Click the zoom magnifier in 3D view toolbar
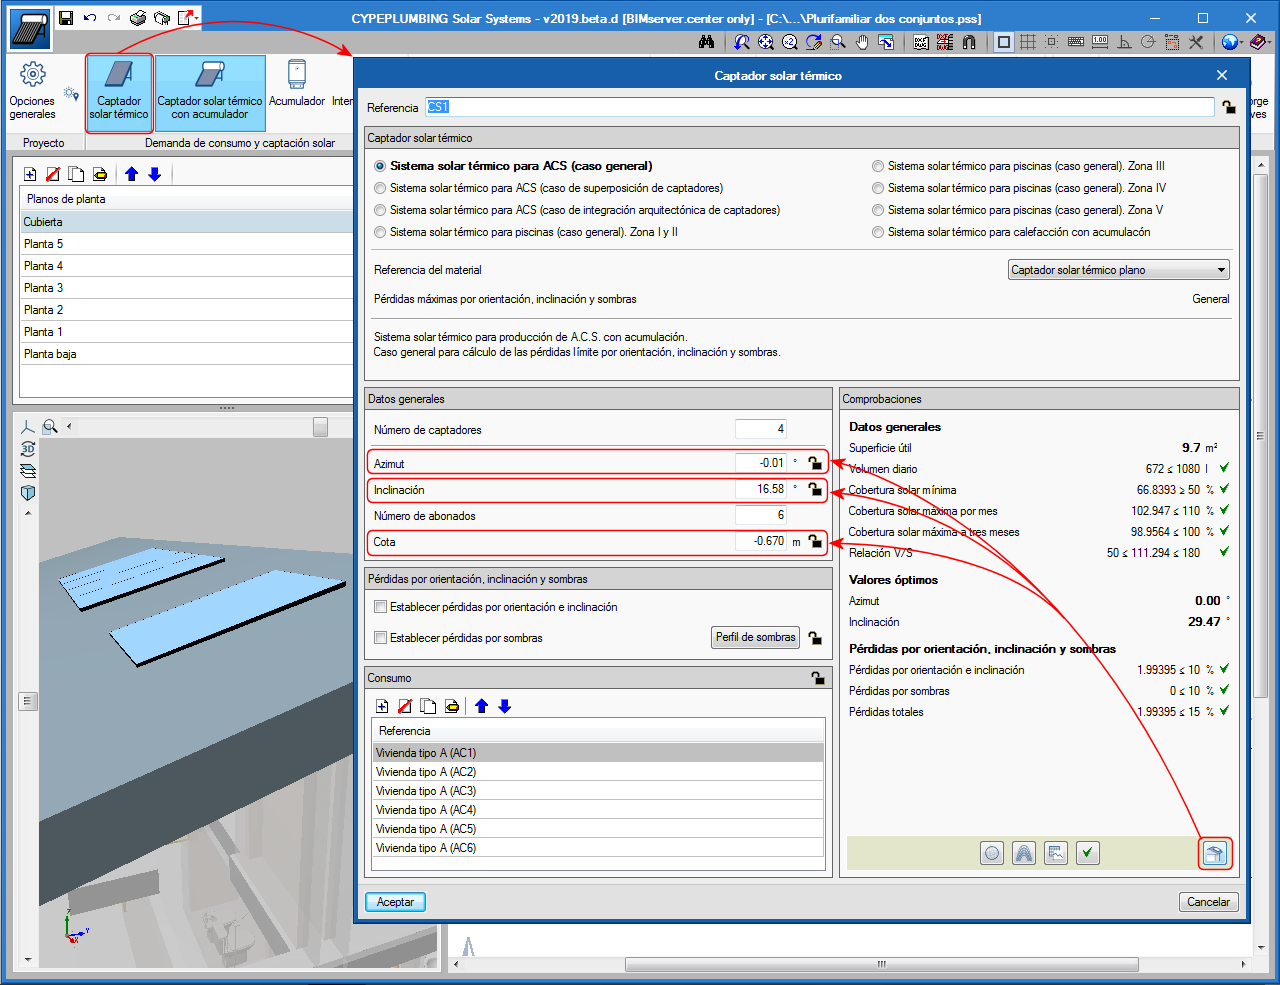This screenshot has height=985, width=1280. (x=50, y=427)
